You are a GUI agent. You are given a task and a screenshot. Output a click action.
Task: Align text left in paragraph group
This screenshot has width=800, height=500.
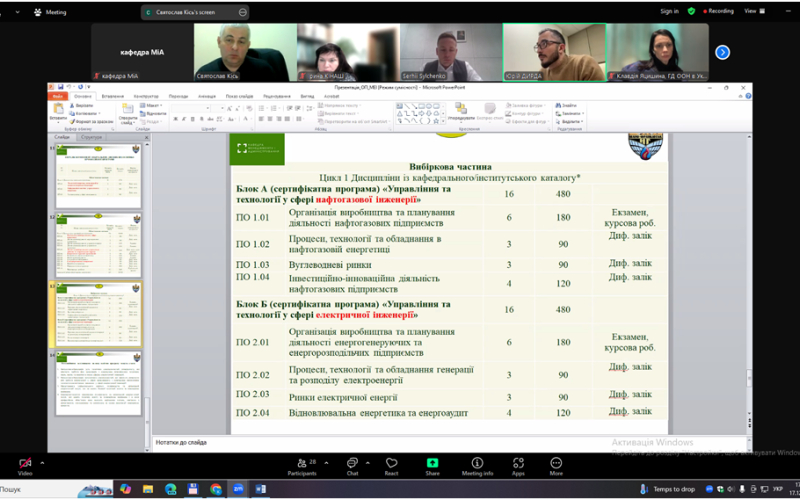(x=261, y=119)
